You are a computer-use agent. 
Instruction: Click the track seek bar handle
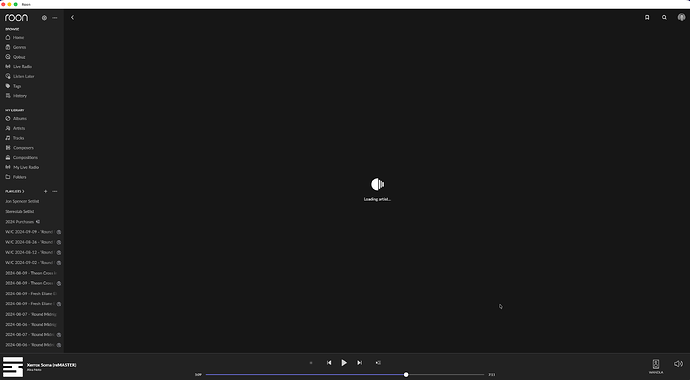406,375
